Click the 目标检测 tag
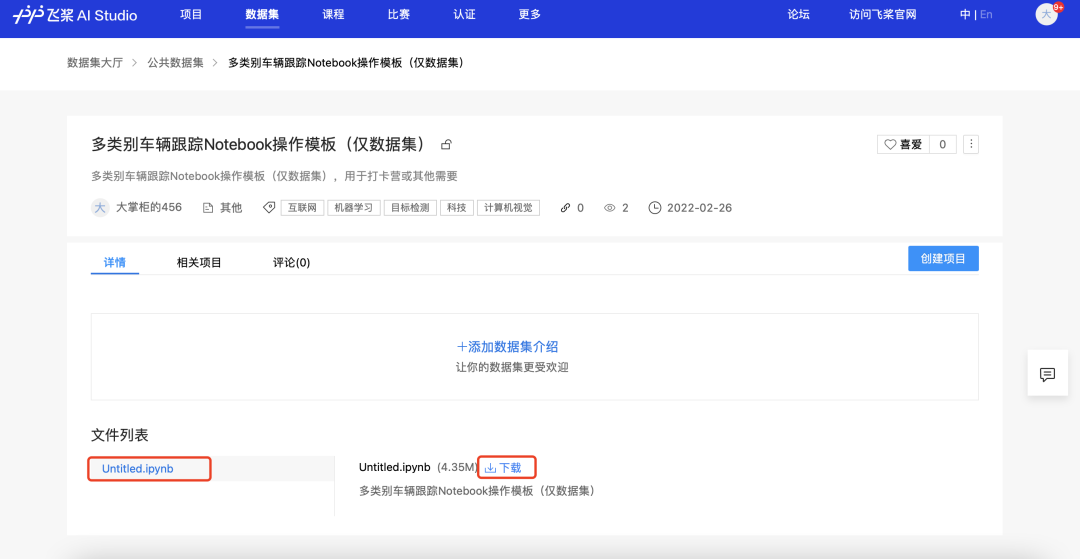Image resolution: width=1080 pixels, height=559 pixels. 411,208
